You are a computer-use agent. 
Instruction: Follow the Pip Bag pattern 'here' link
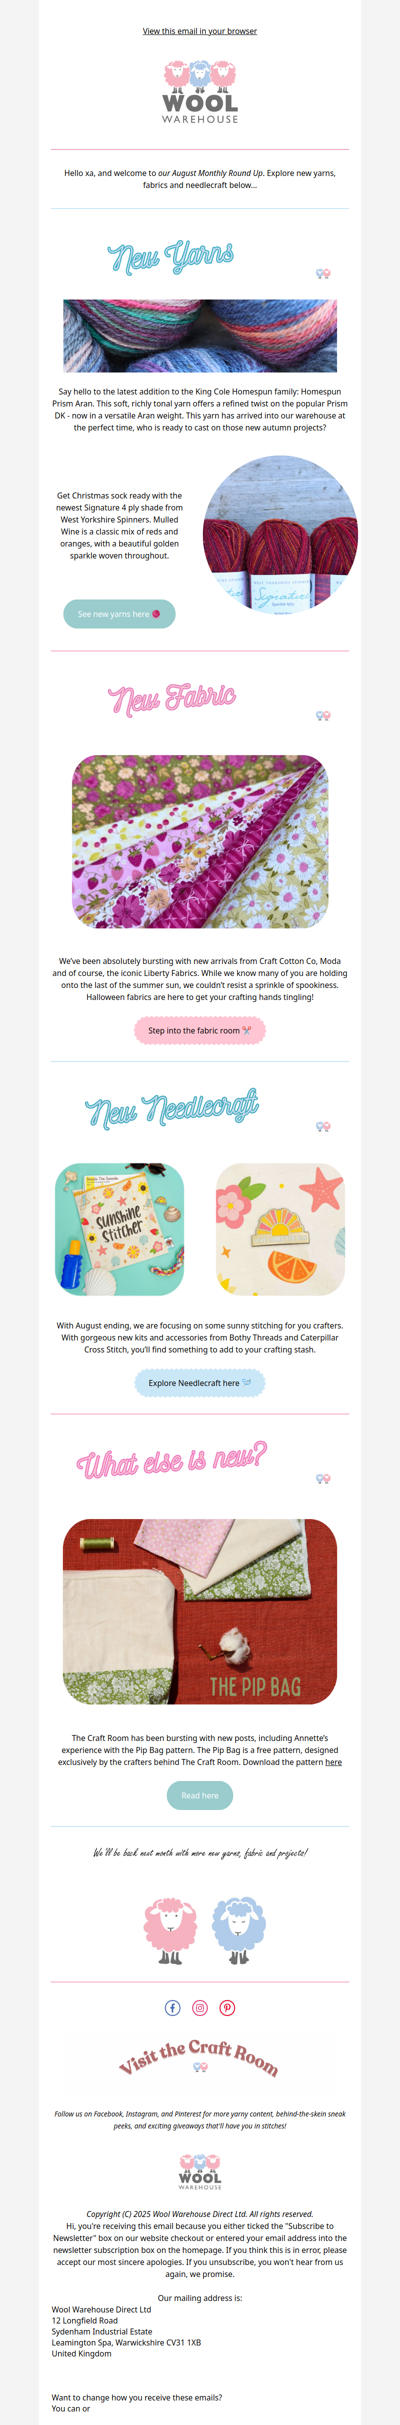point(334,1762)
